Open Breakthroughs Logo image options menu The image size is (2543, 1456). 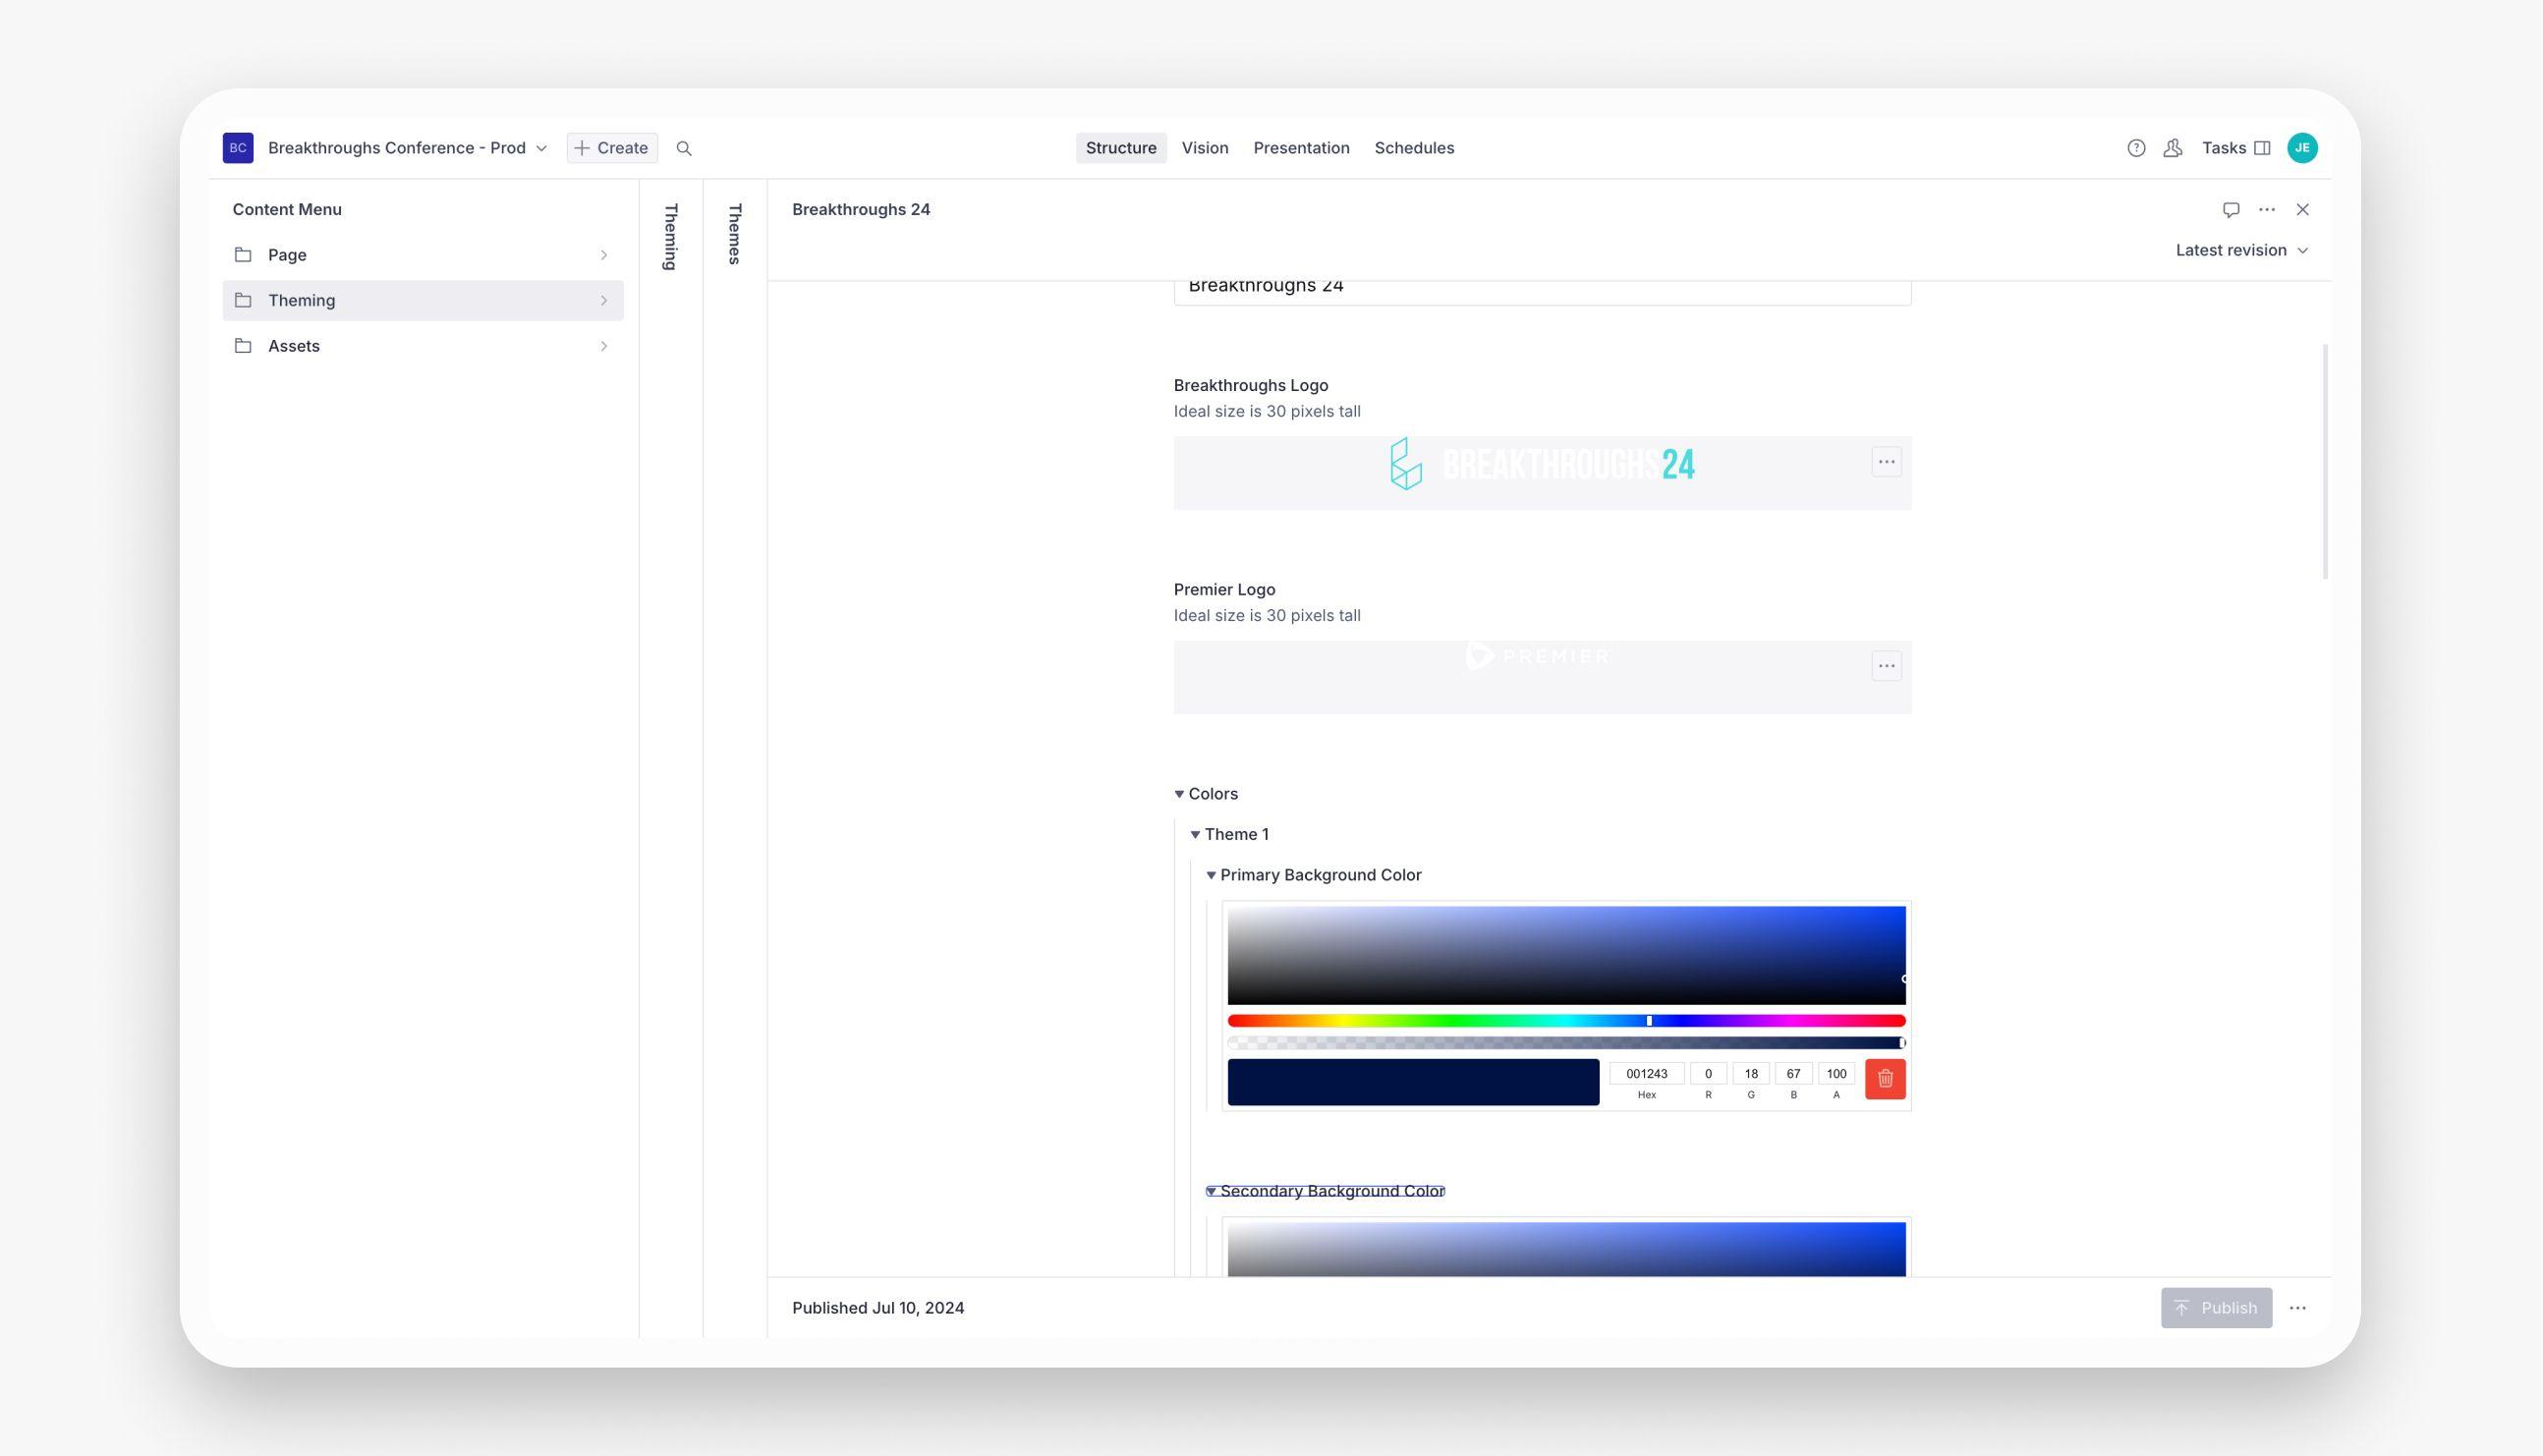[1886, 462]
